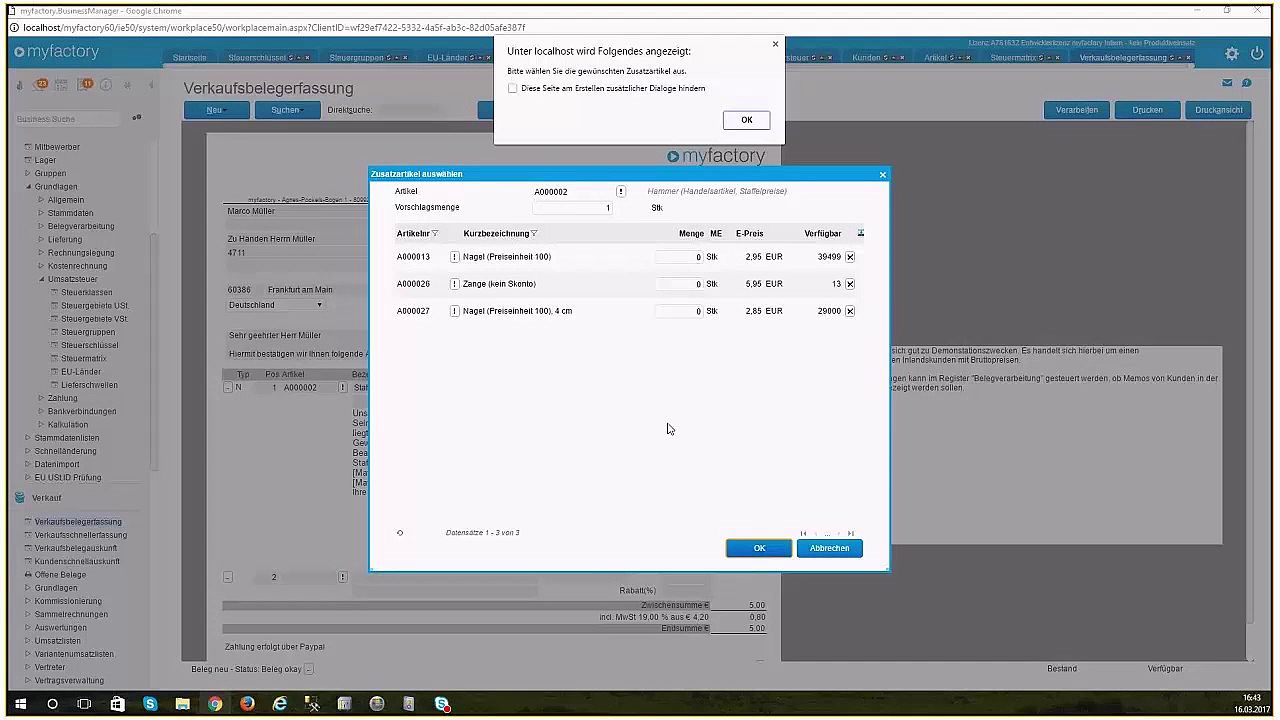Close the Zusatzartikel auswählen dialog
The height and width of the screenshot is (720, 1280).
coord(882,175)
